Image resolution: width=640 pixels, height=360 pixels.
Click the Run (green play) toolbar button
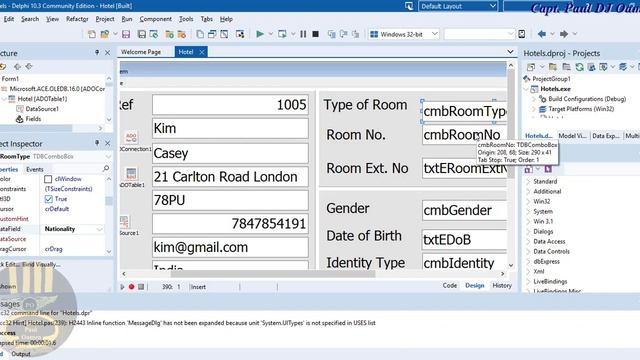point(260,34)
